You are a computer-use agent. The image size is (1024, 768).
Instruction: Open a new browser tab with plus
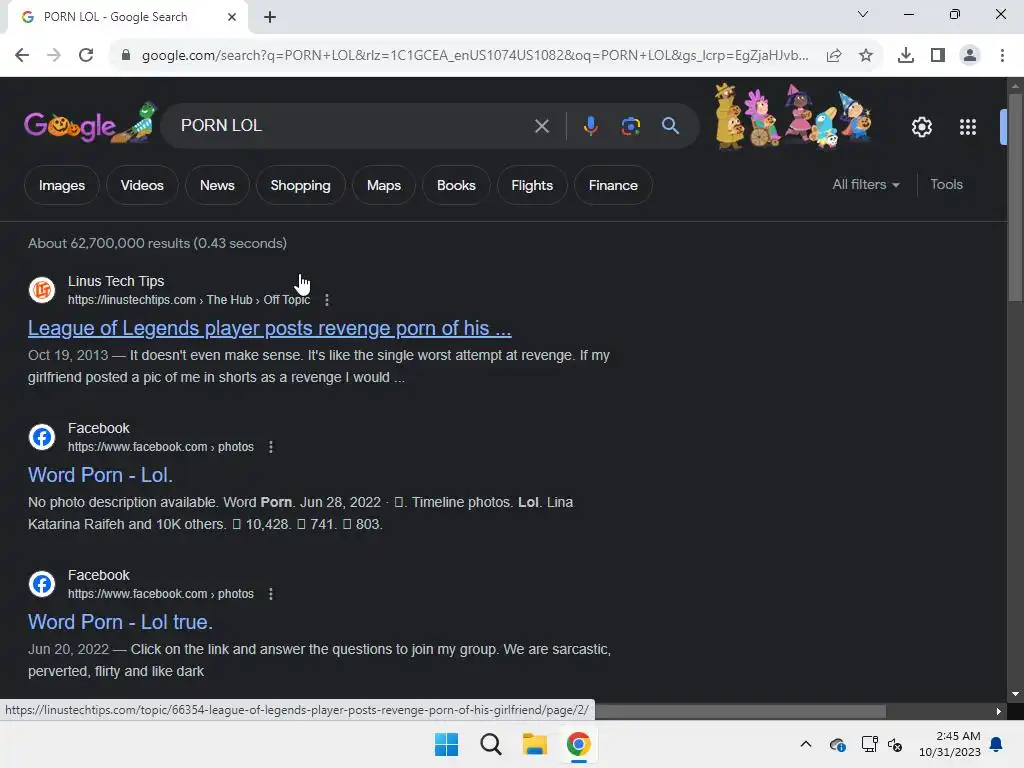click(270, 17)
